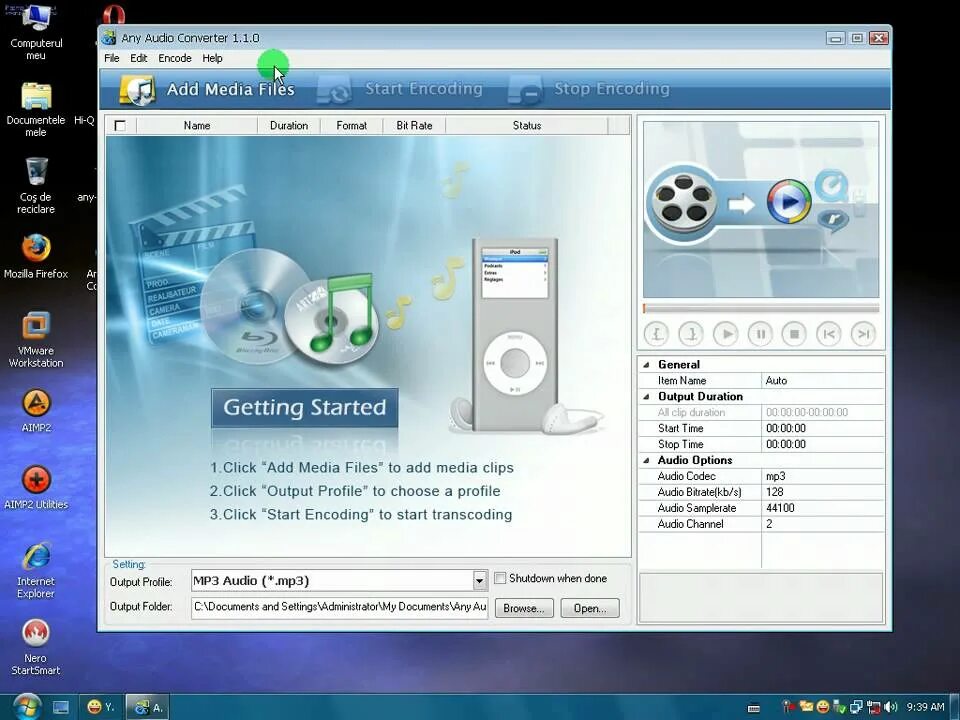
Task: Click the Pause button in preview
Action: [x=760, y=334]
